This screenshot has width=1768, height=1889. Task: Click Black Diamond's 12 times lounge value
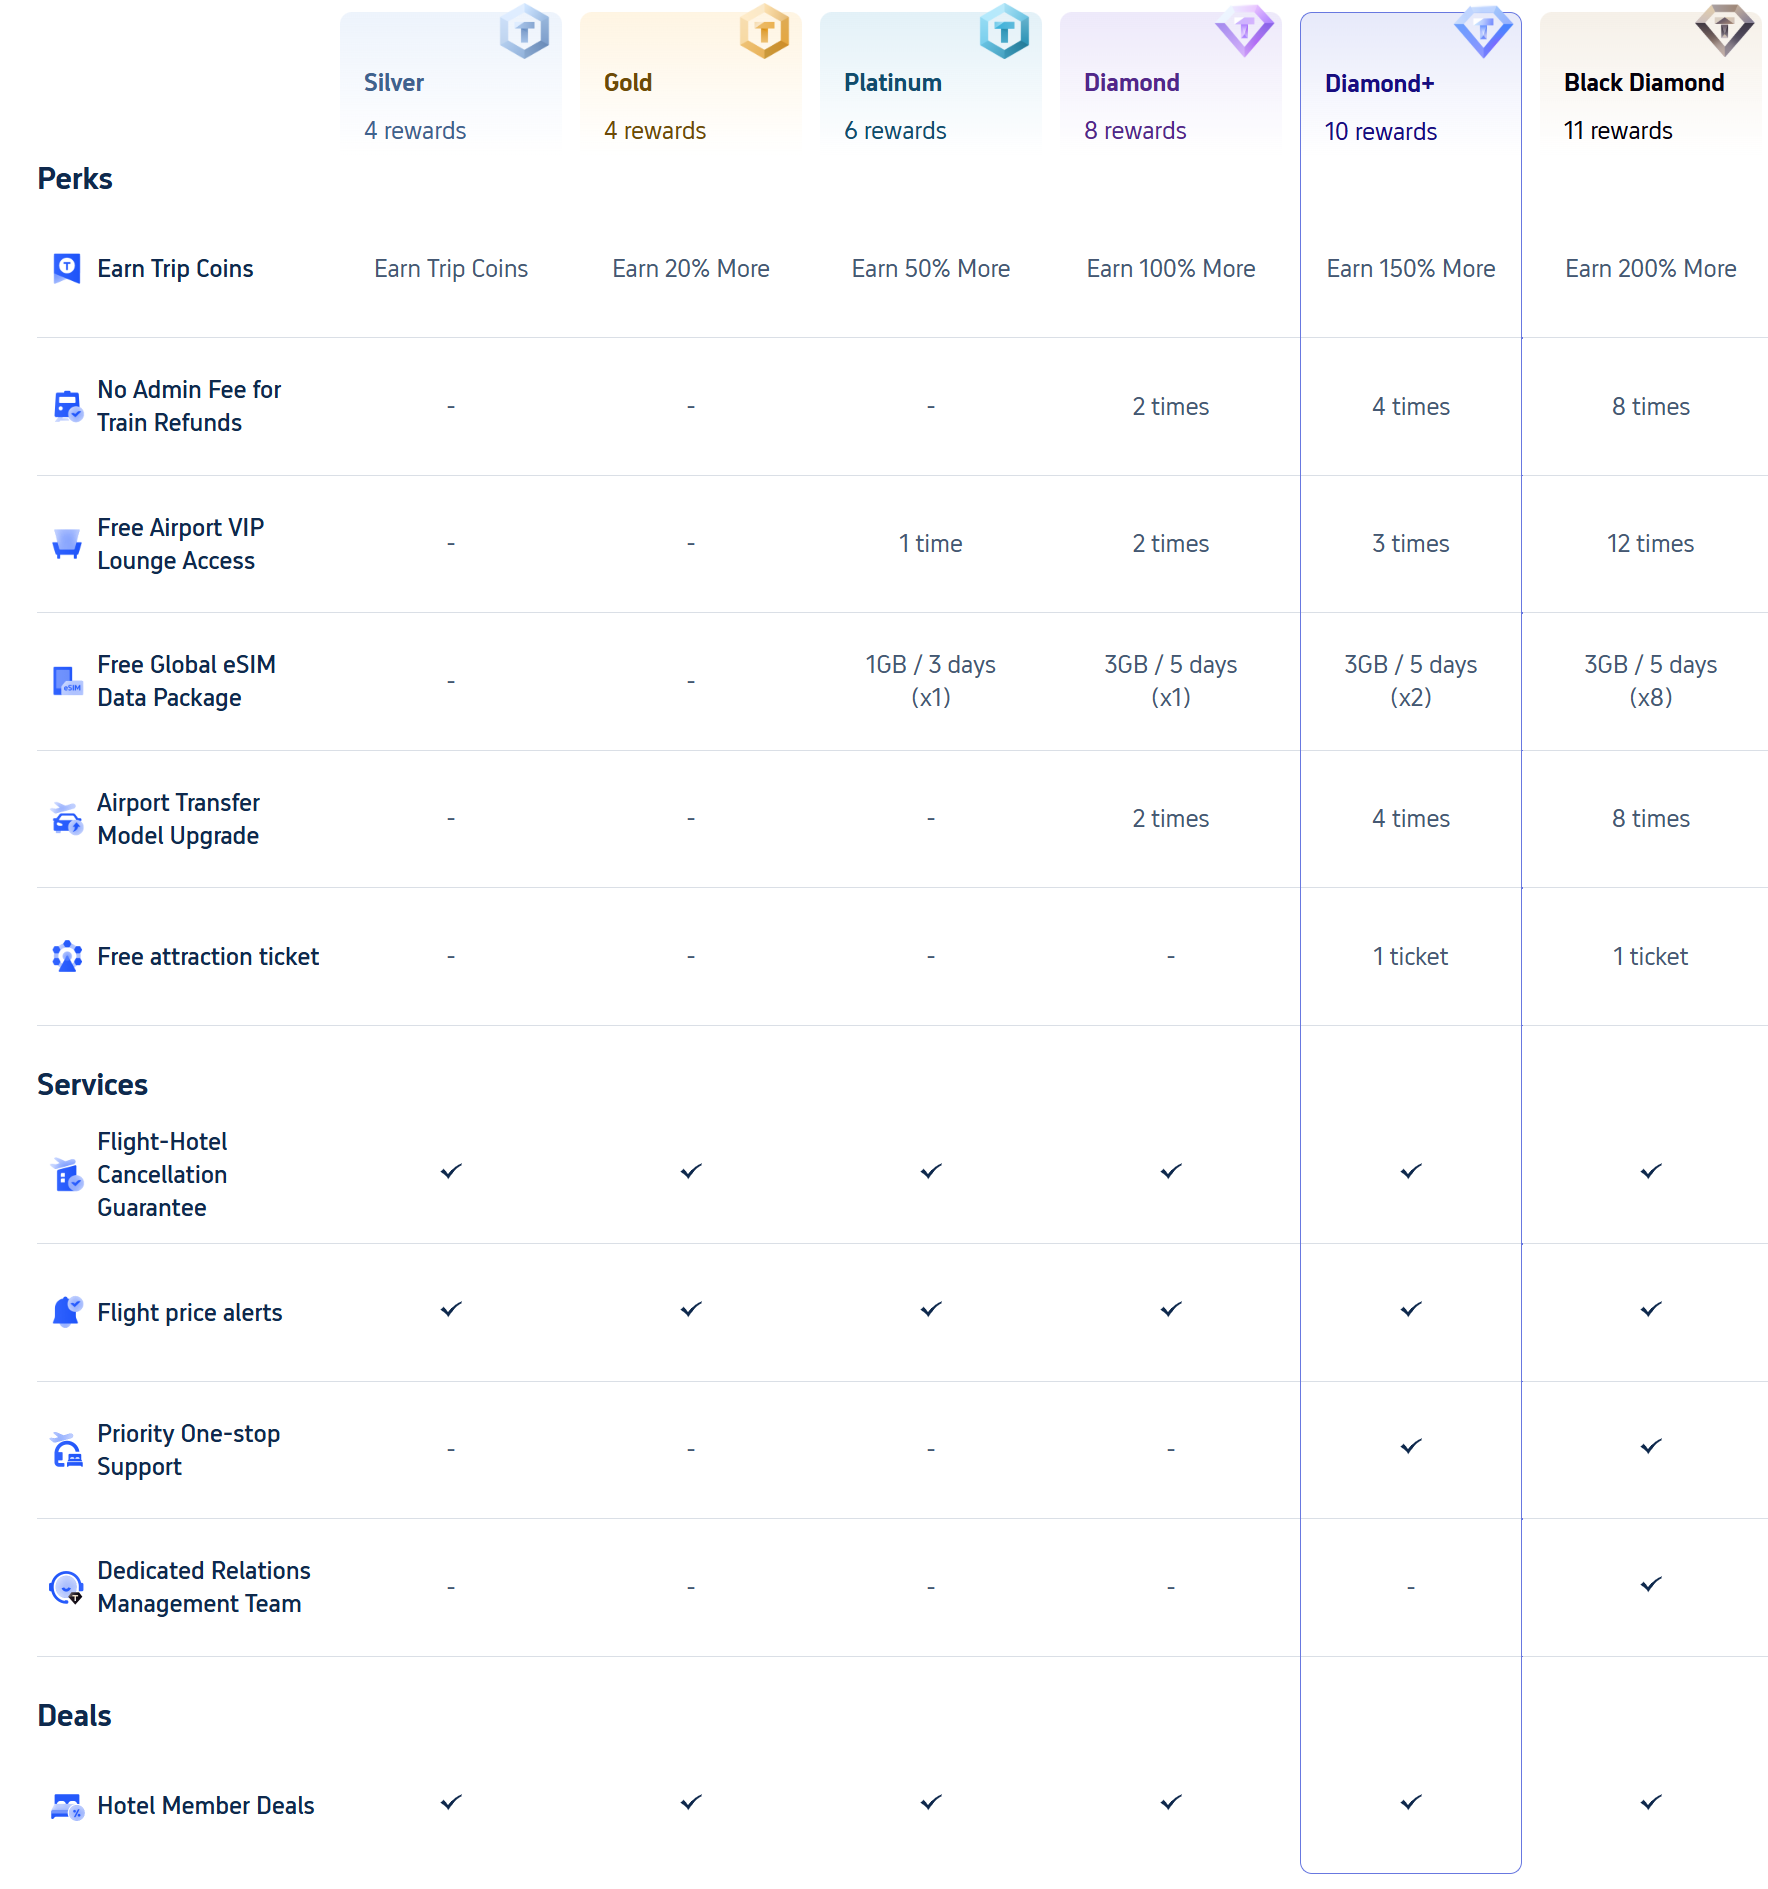(1650, 544)
